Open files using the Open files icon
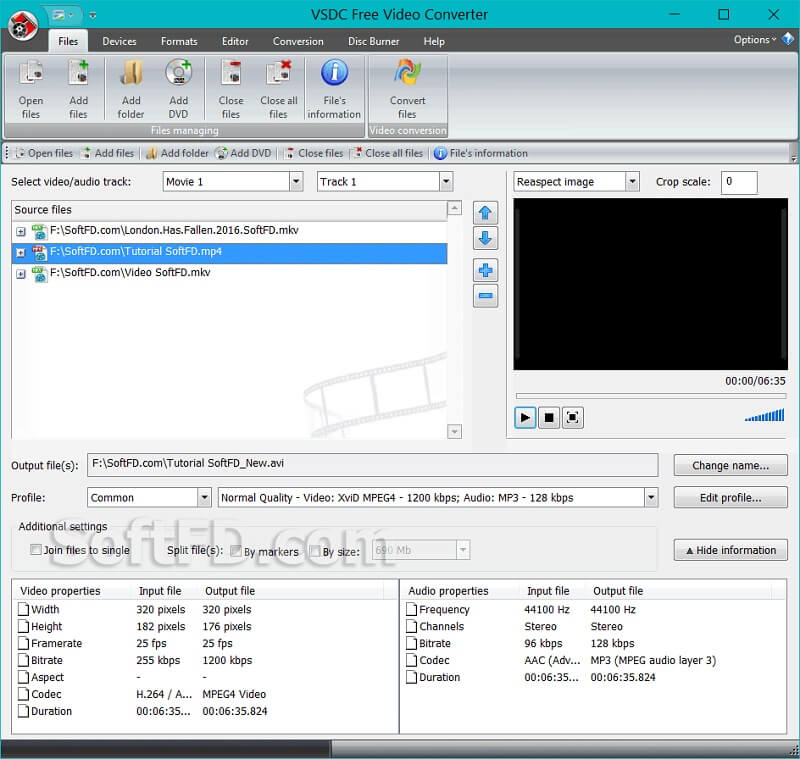The height and width of the screenshot is (759, 800). coord(30,88)
